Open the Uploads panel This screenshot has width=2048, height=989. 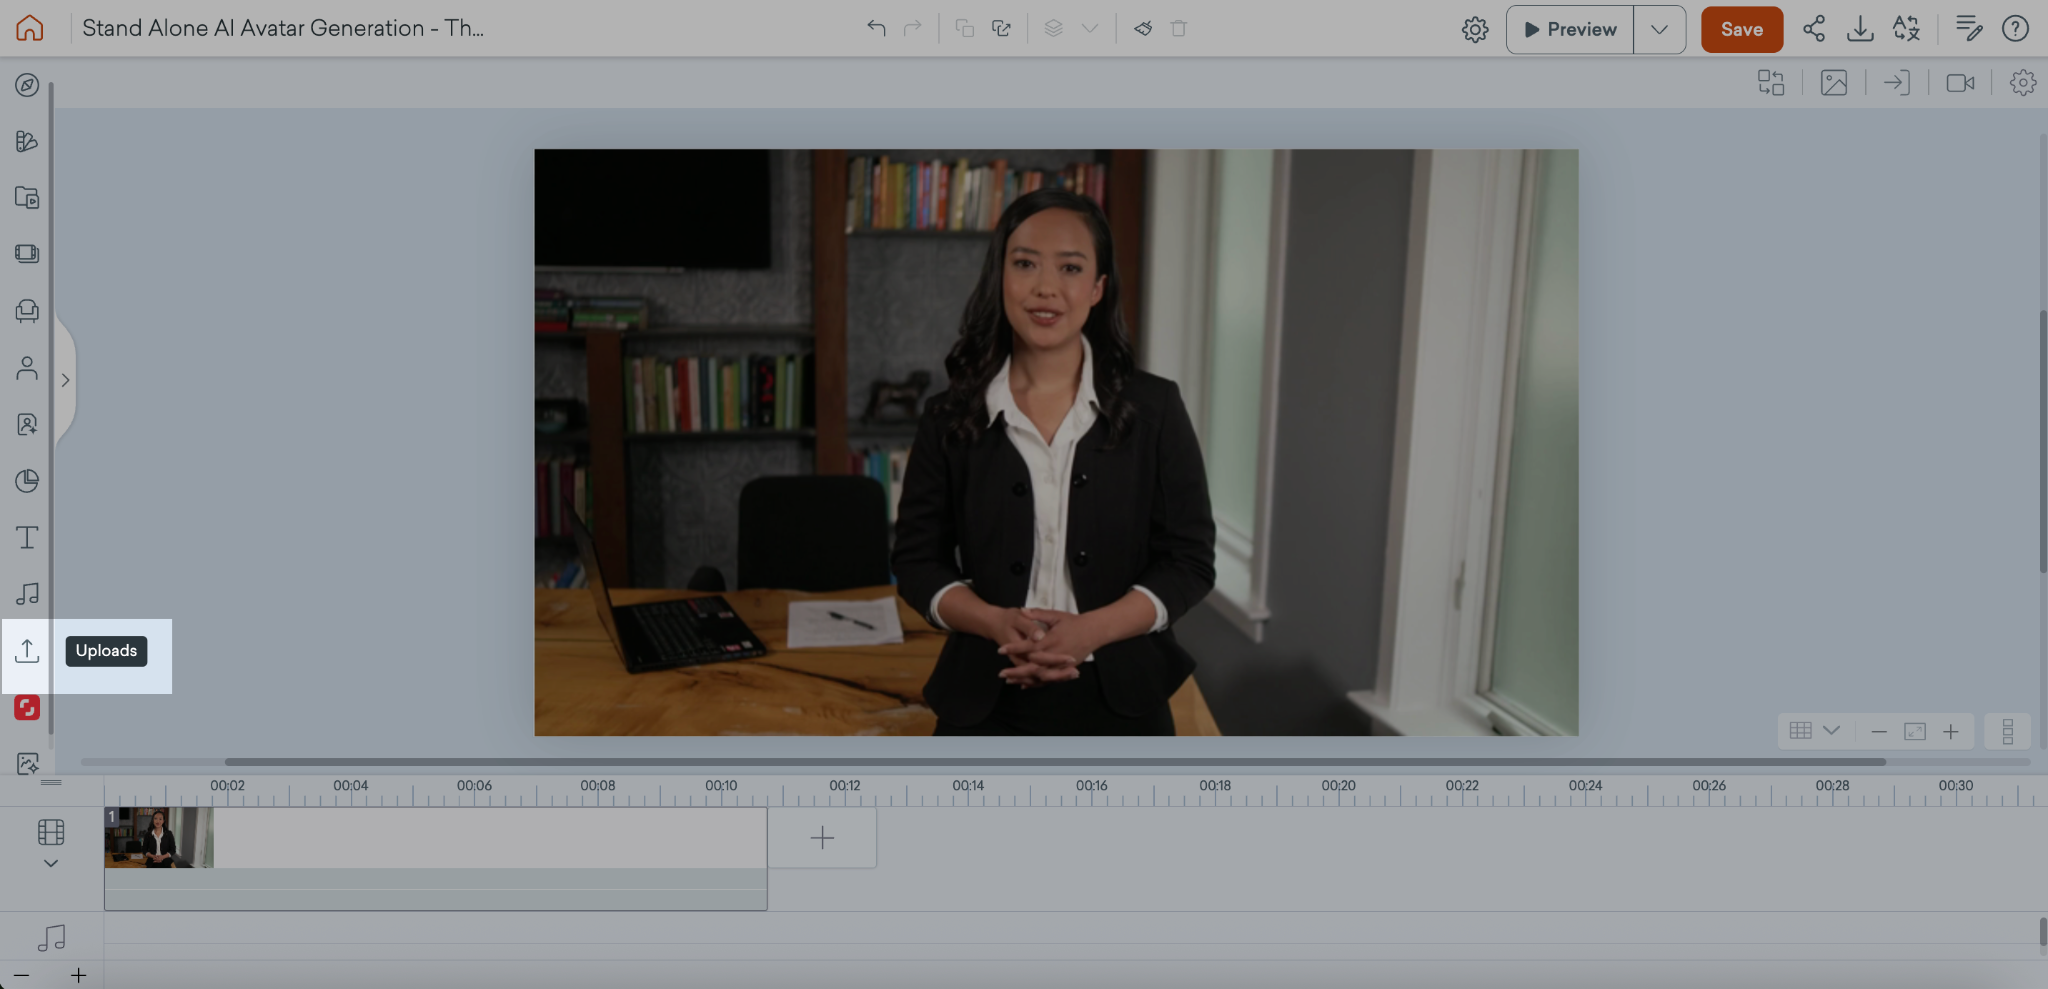(27, 651)
